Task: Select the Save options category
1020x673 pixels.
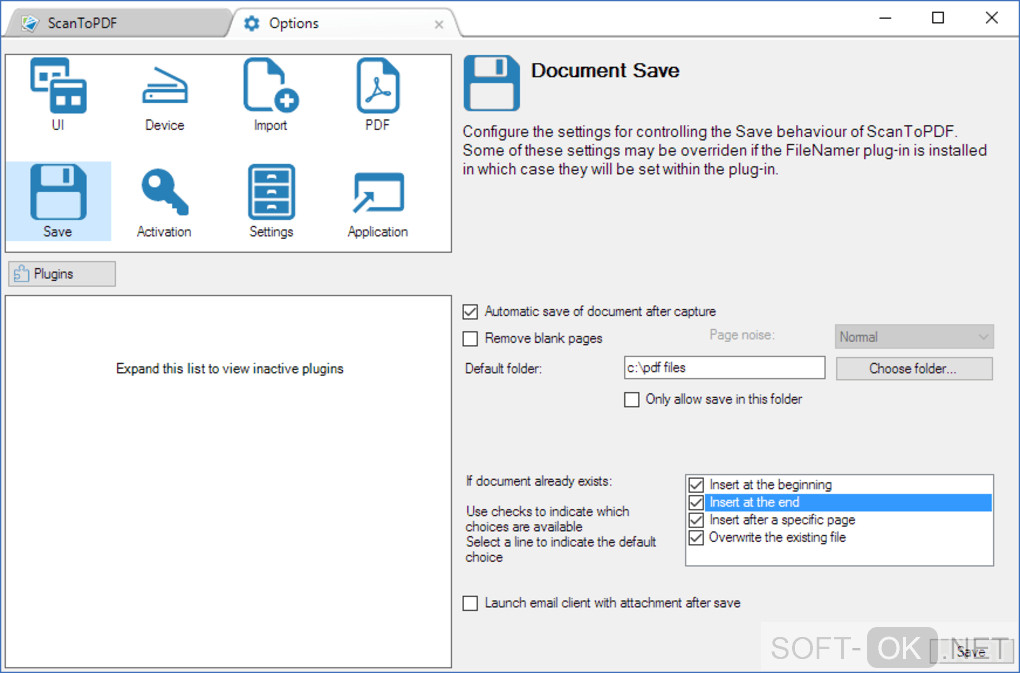Action: coord(59,201)
